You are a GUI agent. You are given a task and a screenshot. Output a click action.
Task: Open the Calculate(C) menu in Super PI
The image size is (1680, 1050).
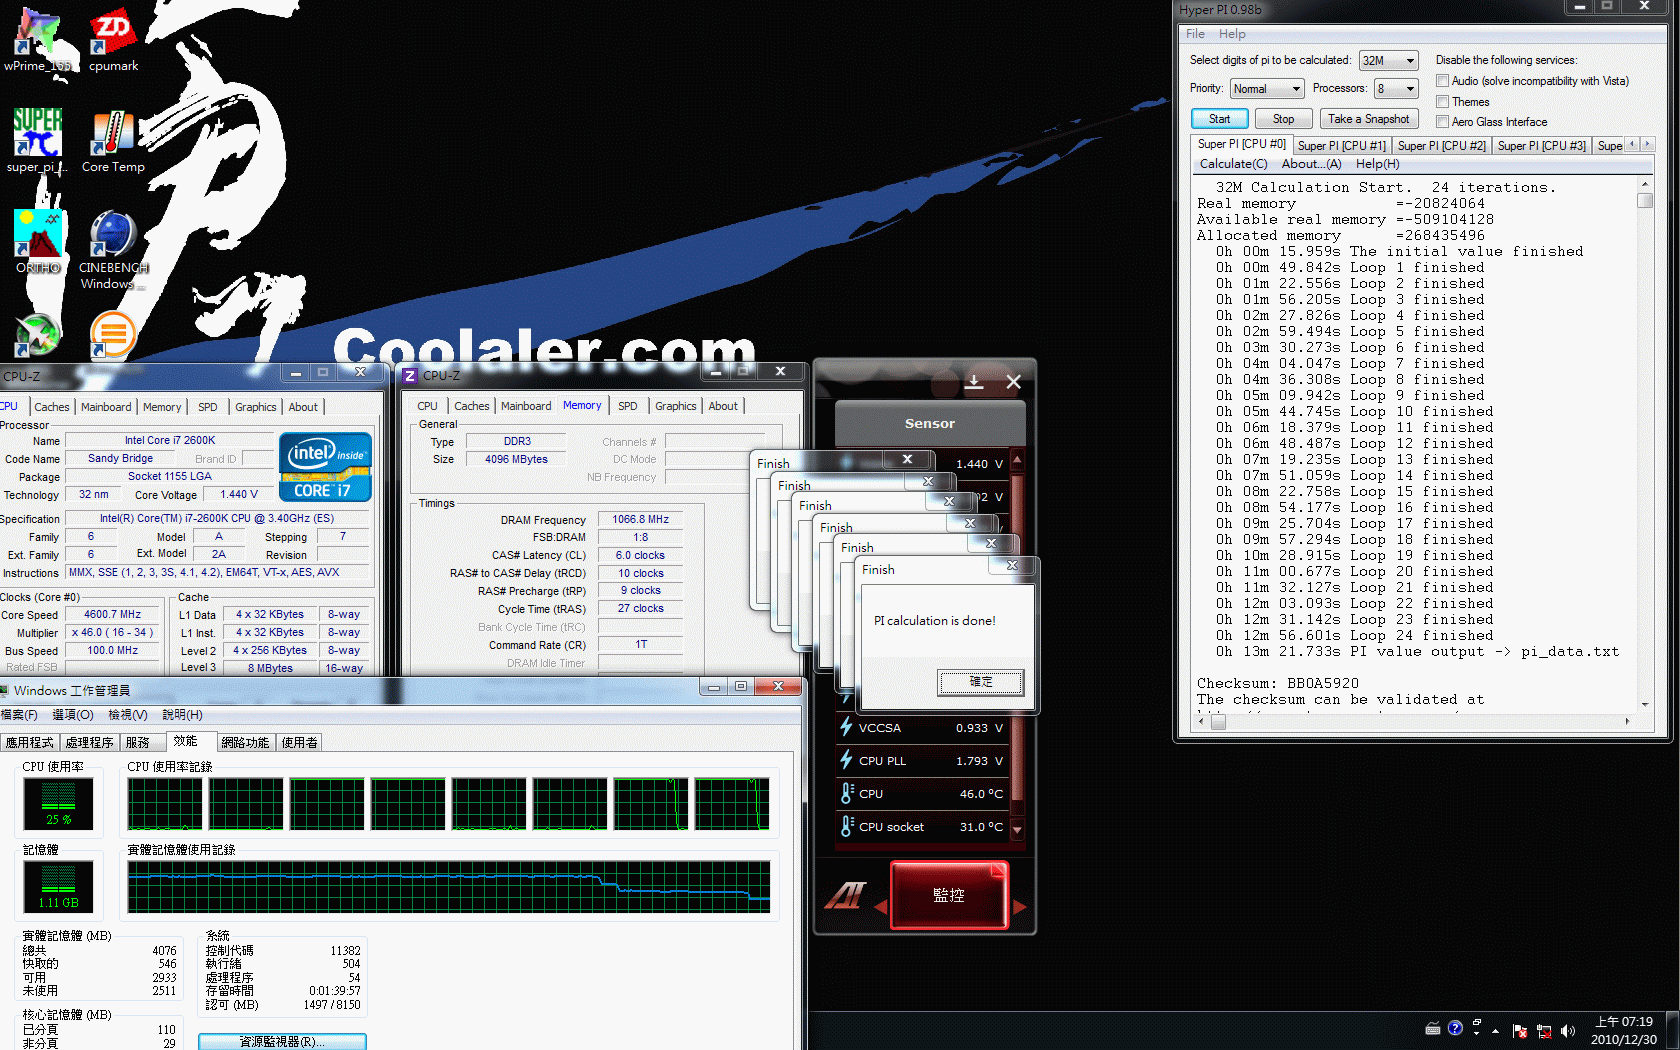pos(1233,164)
